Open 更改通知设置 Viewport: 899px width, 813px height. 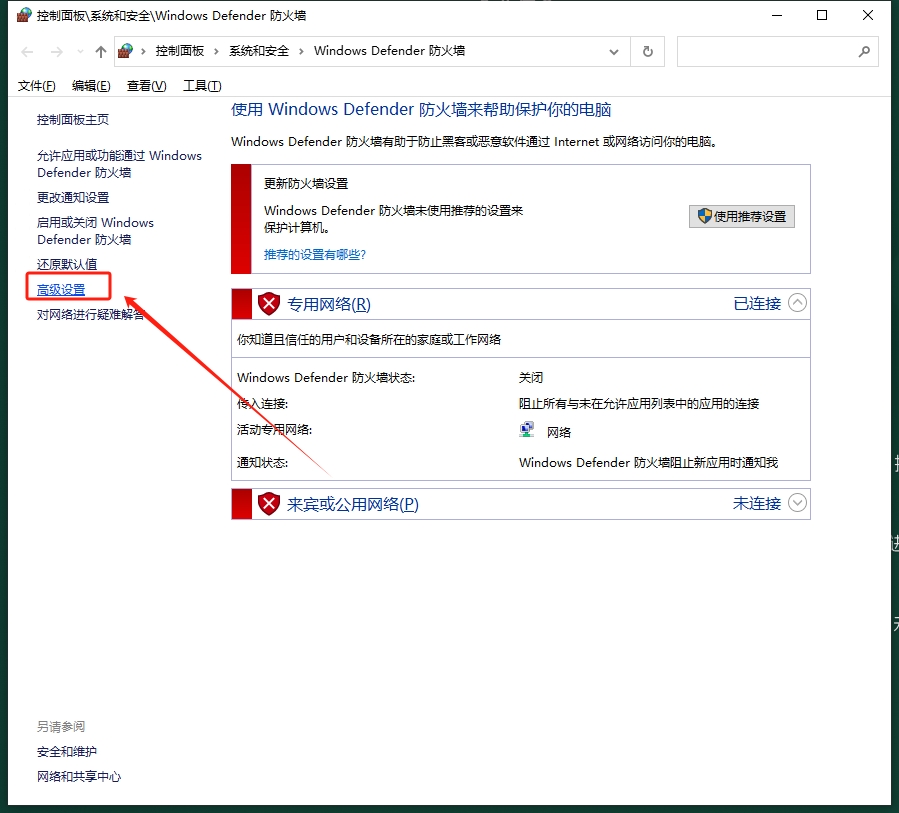pyautogui.click(x=73, y=197)
